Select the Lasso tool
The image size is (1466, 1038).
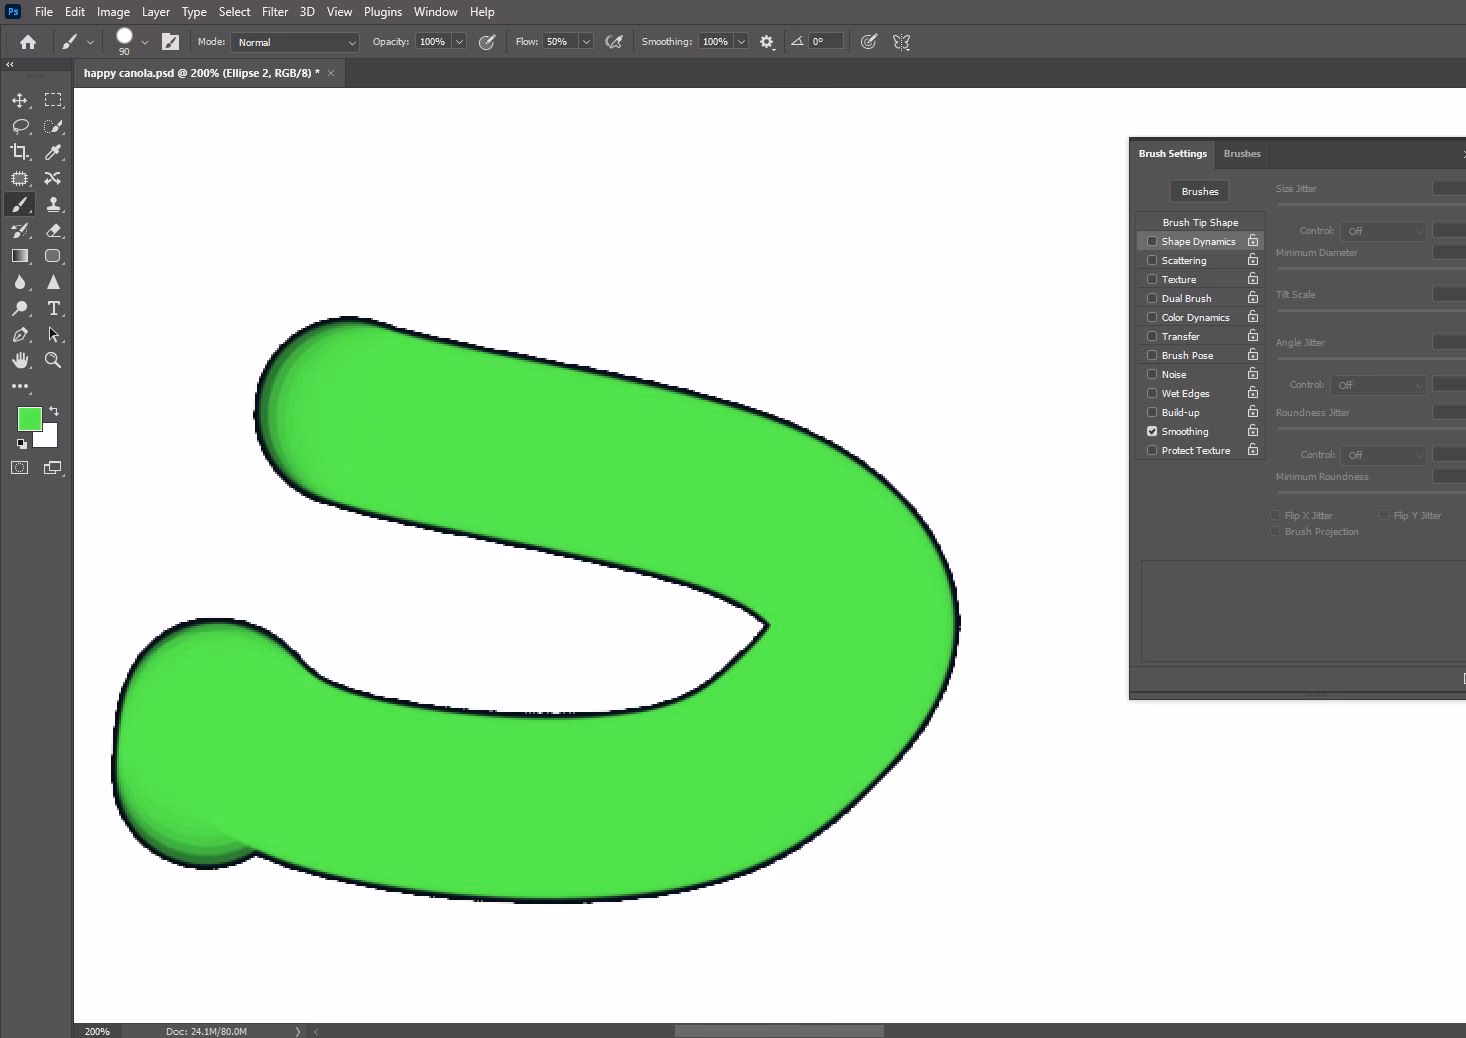19,126
